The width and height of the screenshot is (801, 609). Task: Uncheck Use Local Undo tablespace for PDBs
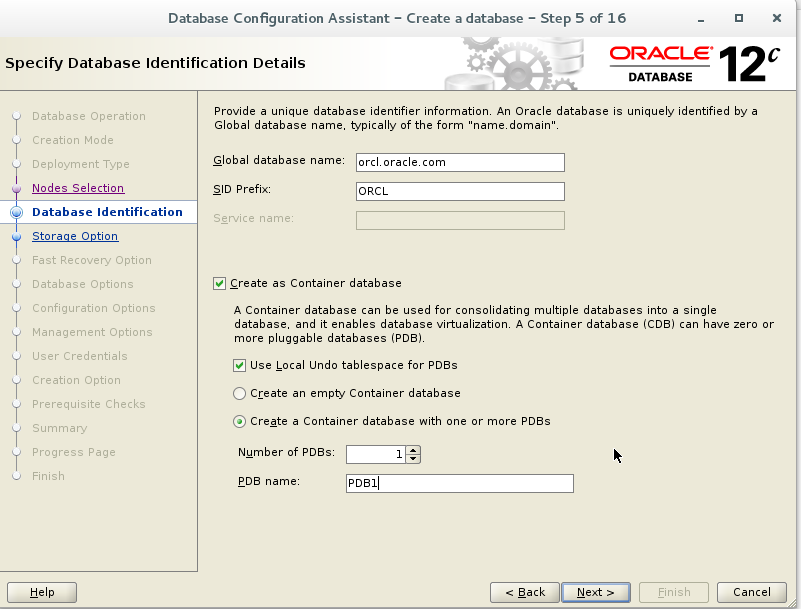[239, 365]
